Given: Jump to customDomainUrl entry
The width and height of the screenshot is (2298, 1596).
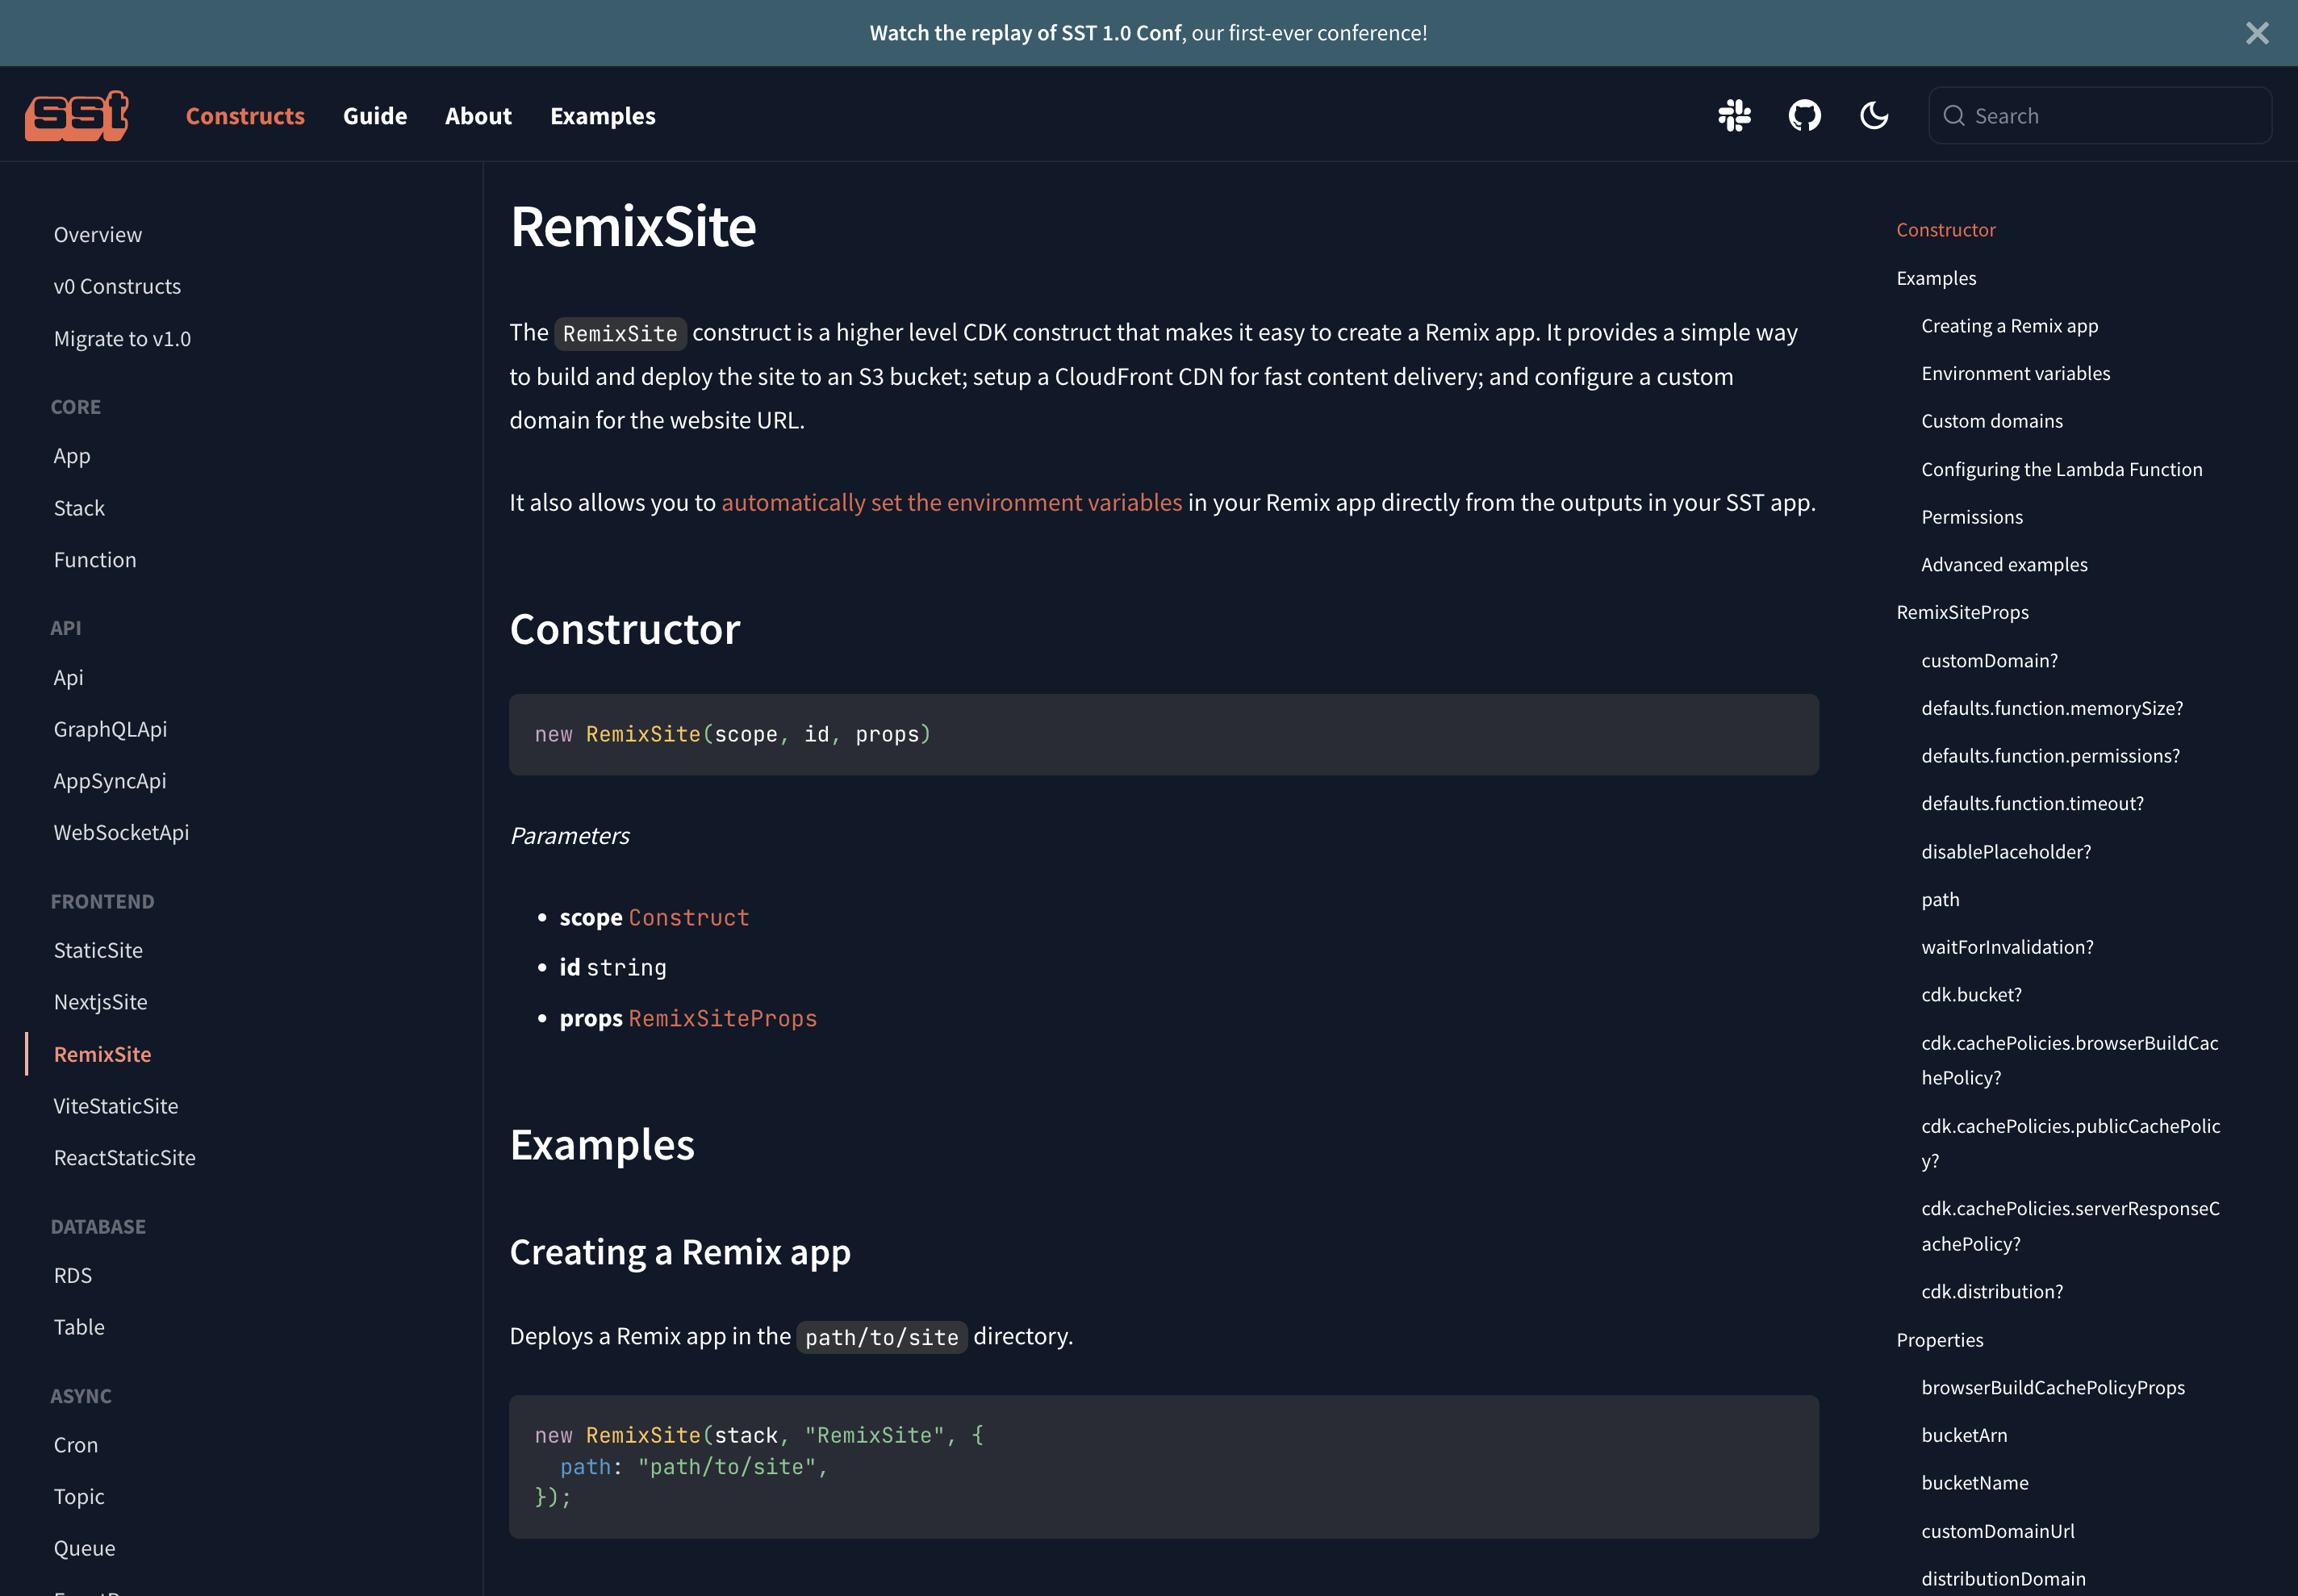Looking at the screenshot, I should click(1997, 1531).
